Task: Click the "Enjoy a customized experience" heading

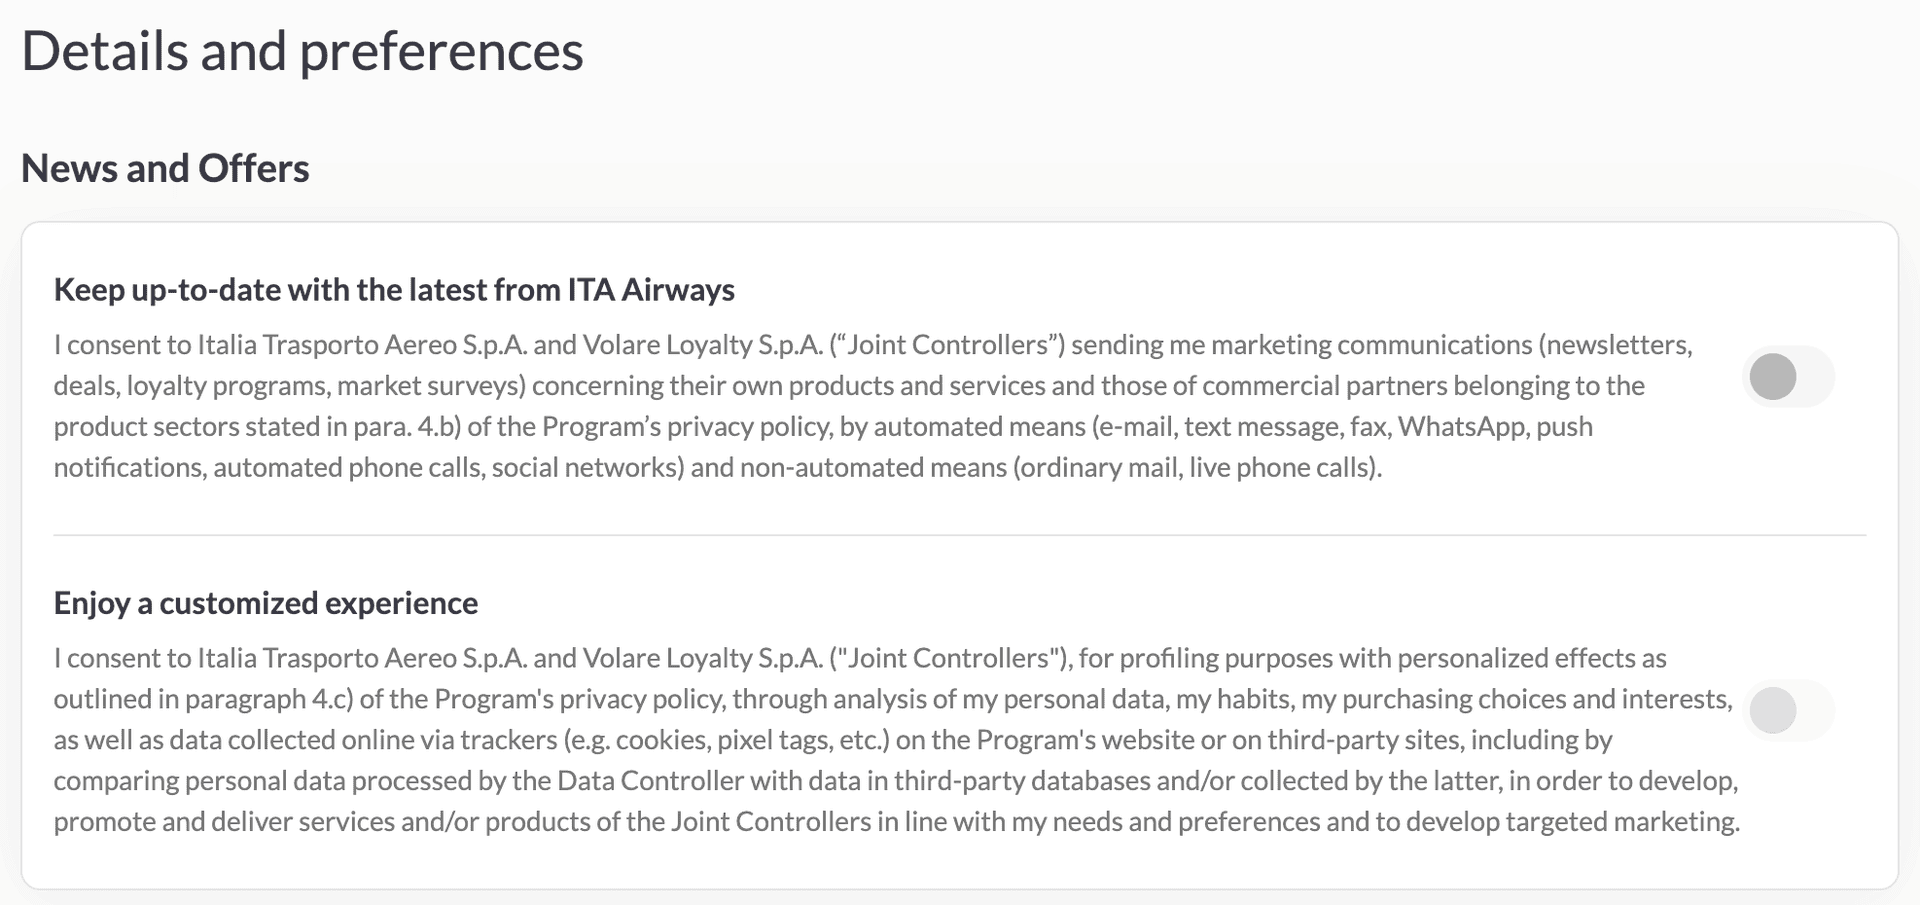Action: pos(265,603)
